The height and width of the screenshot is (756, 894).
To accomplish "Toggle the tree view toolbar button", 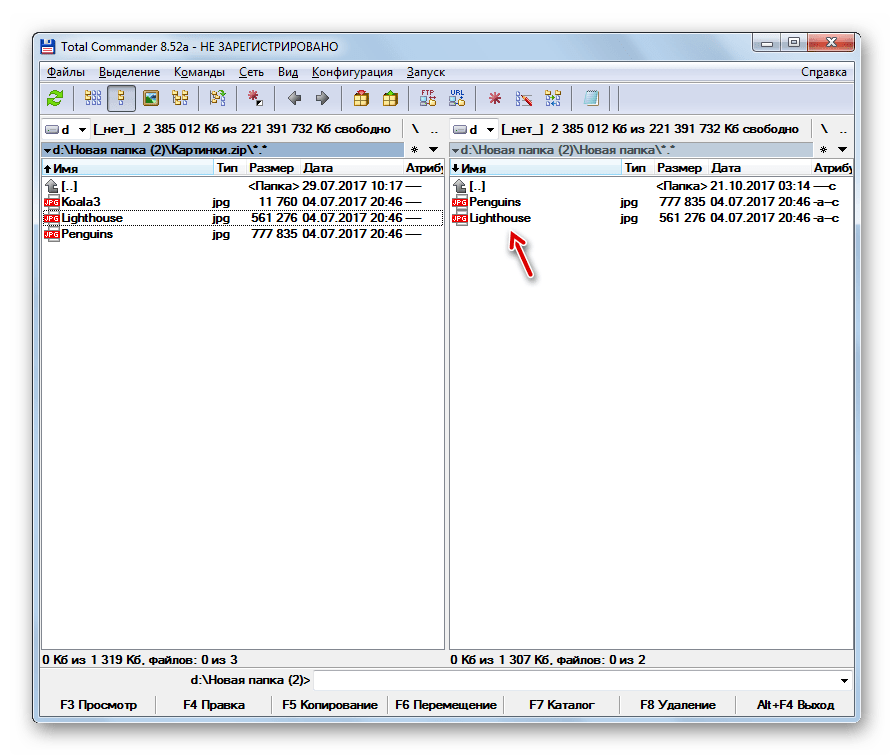I will click(180, 98).
